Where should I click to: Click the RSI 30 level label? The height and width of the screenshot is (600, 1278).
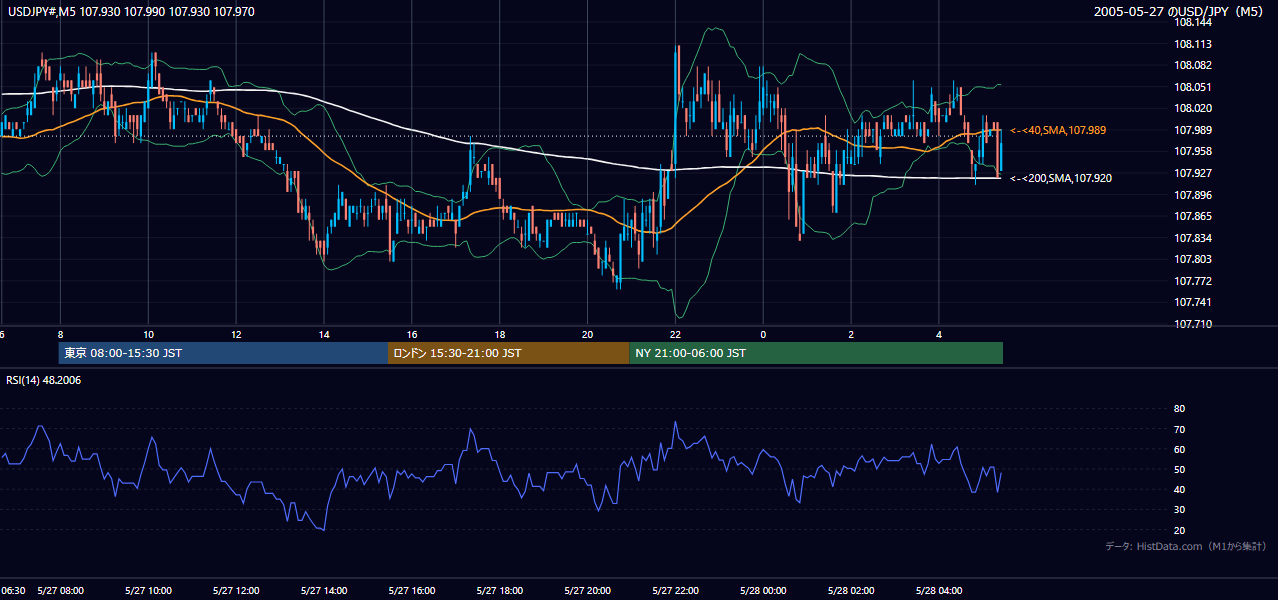tap(1179, 510)
